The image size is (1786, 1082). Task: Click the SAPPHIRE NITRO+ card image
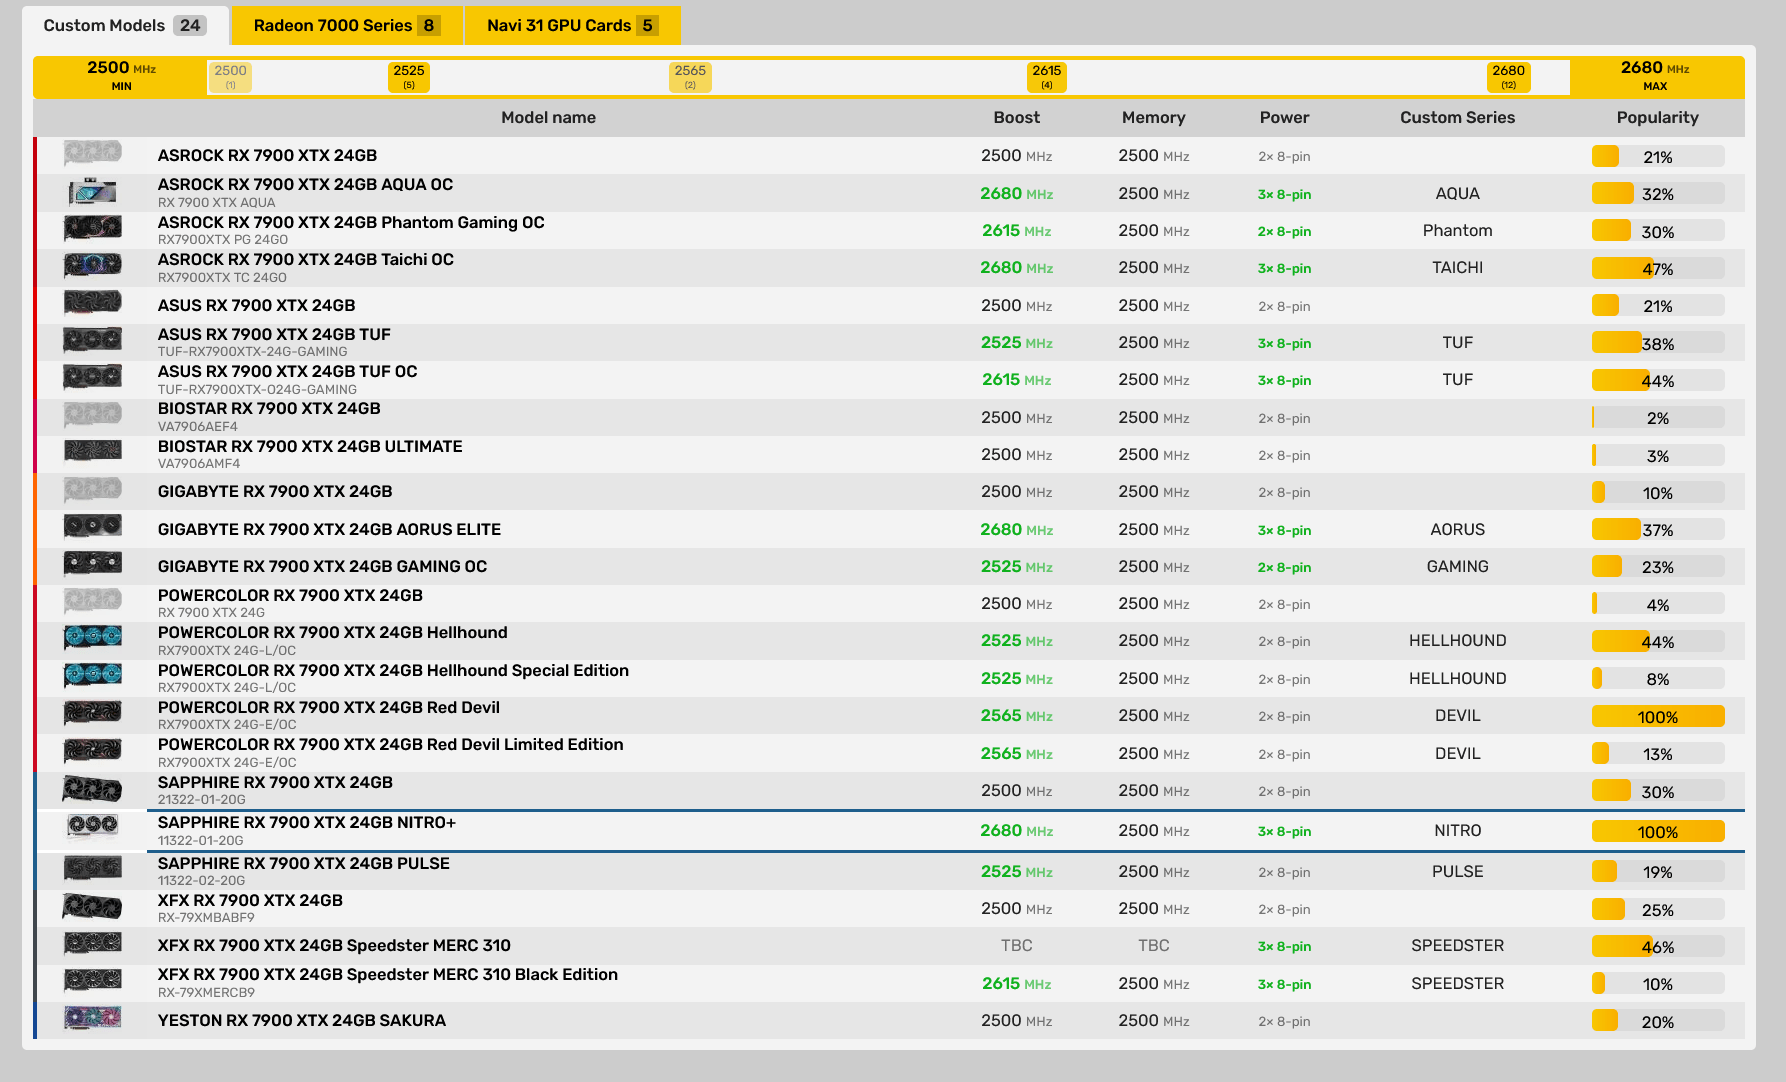(x=91, y=829)
